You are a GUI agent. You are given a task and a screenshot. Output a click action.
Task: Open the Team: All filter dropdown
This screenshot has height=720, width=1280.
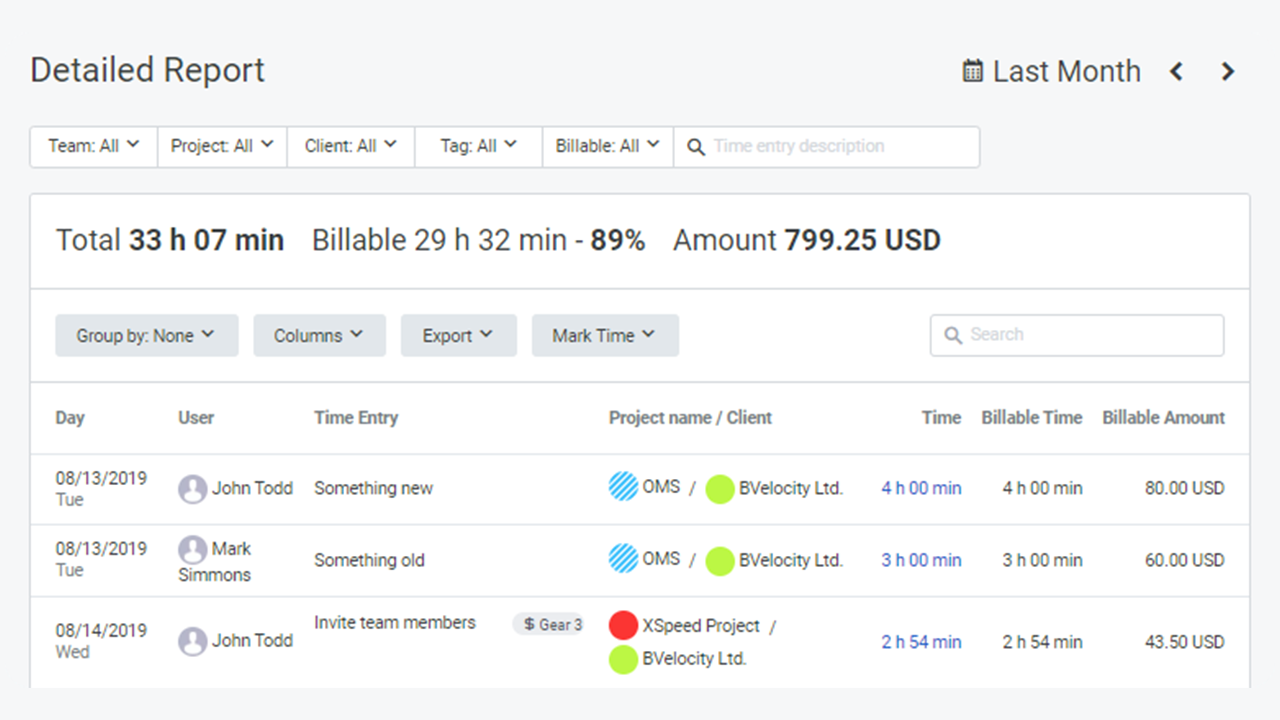[93, 146]
